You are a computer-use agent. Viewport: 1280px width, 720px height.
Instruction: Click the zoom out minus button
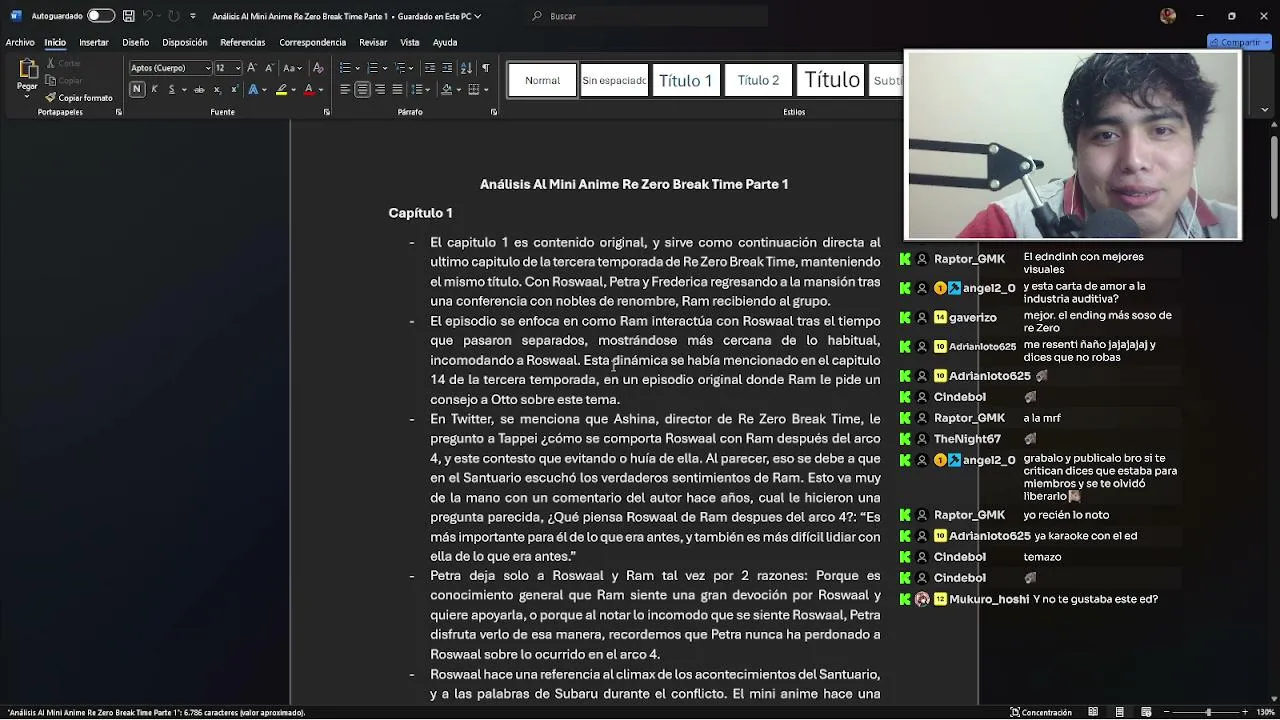(x=1167, y=712)
